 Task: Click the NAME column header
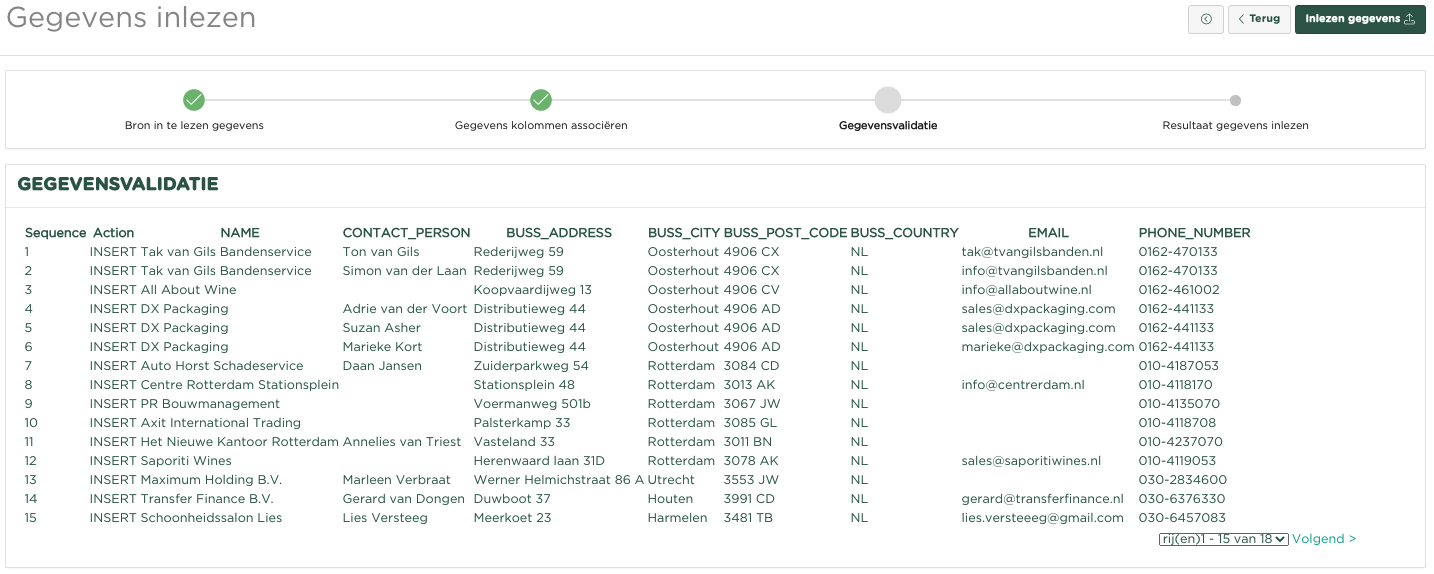[240, 233]
